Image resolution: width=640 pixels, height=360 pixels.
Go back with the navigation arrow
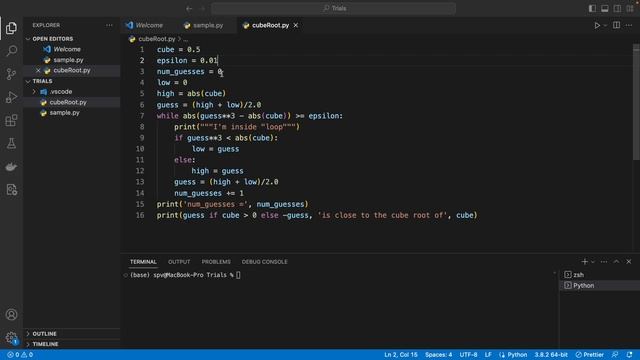click(189, 8)
